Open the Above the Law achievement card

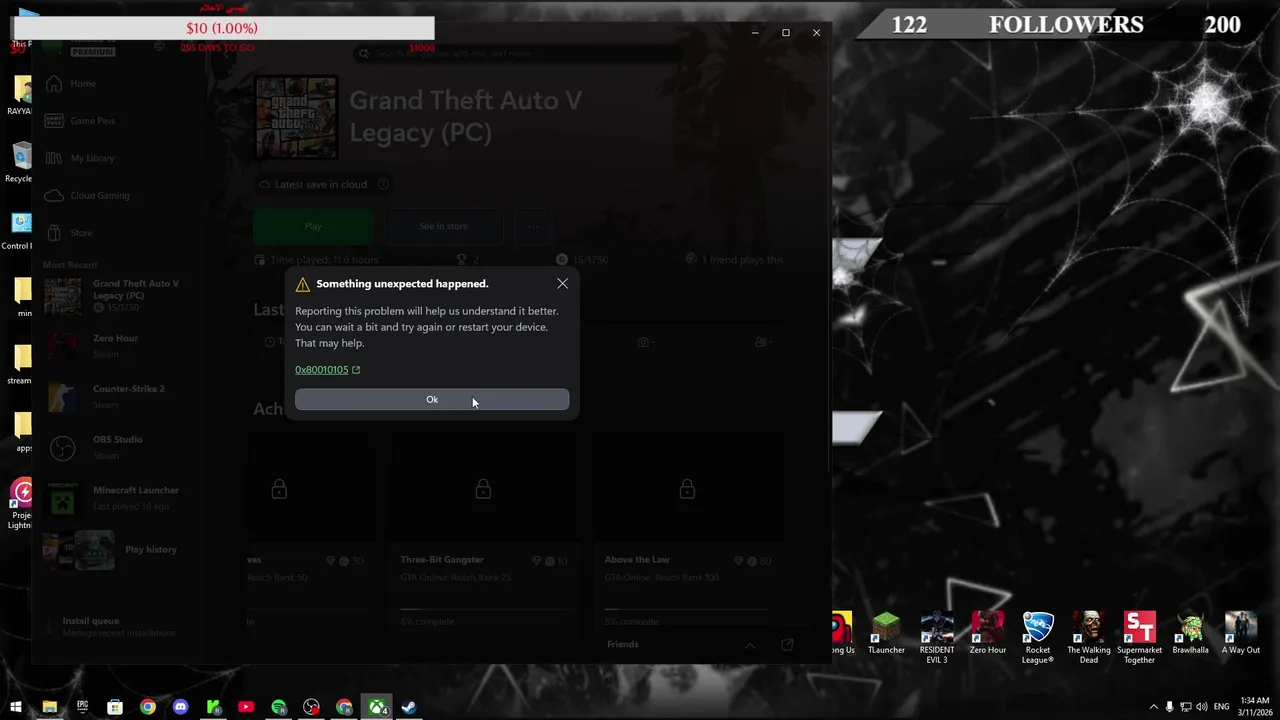(687, 537)
